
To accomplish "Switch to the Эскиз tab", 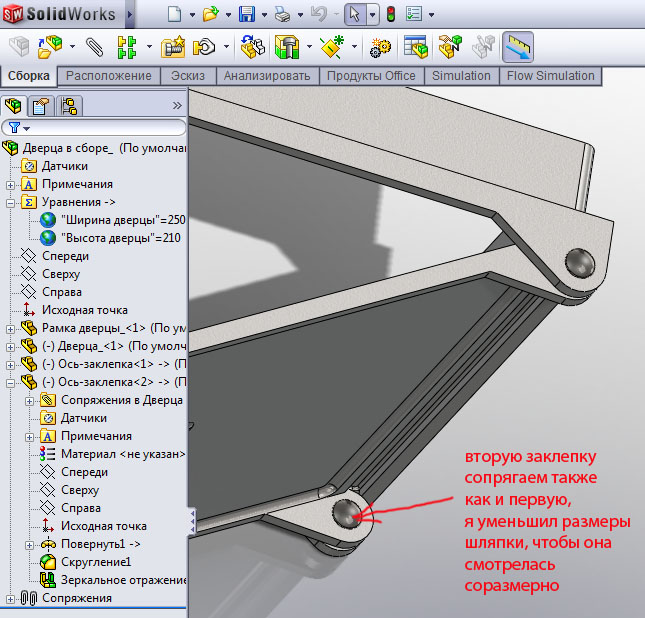I will (x=188, y=76).
